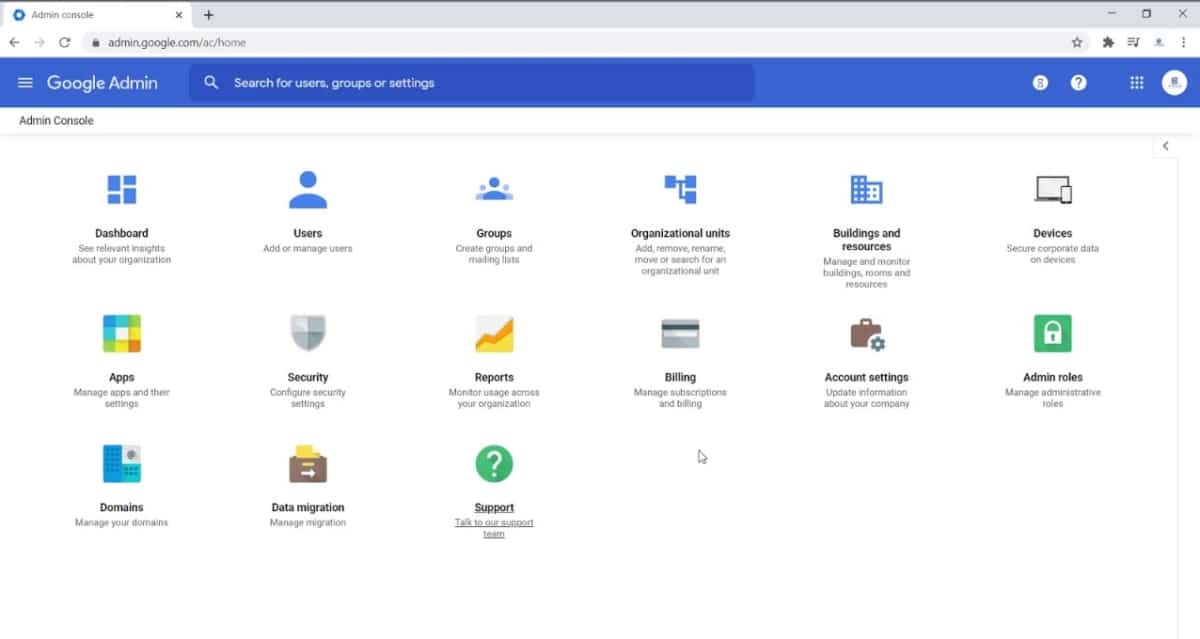Click the browser address bar URL
Viewport: 1200px width, 639px height.
click(x=177, y=43)
